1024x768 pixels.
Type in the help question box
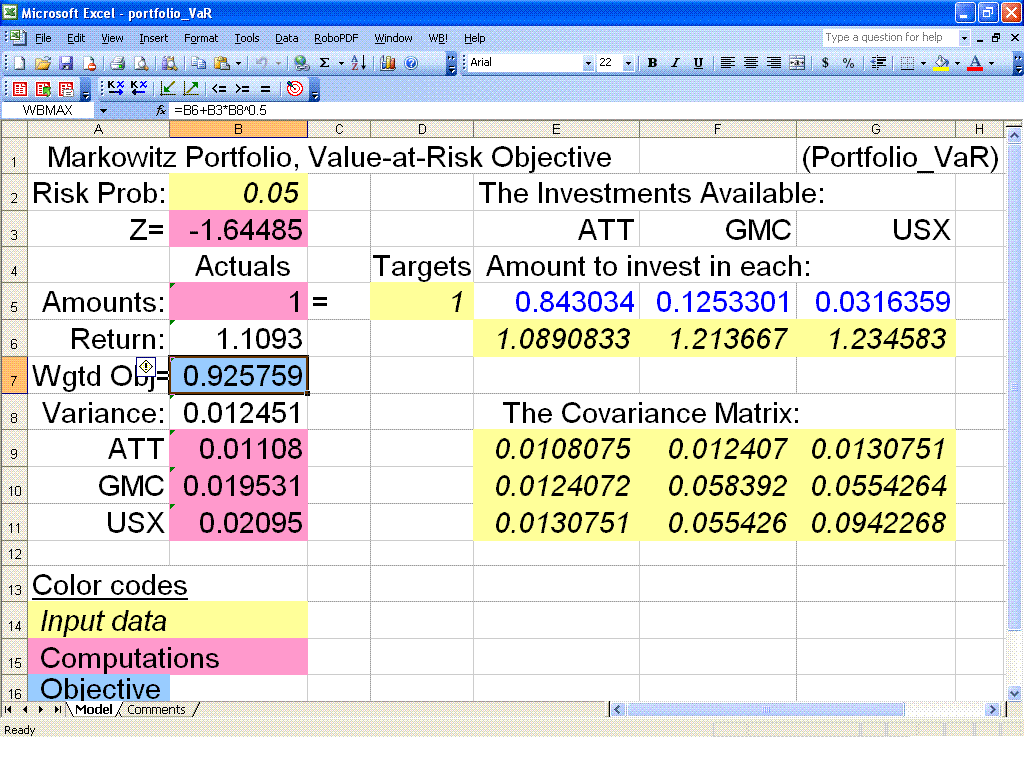pyautogui.click(x=890, y=38)
